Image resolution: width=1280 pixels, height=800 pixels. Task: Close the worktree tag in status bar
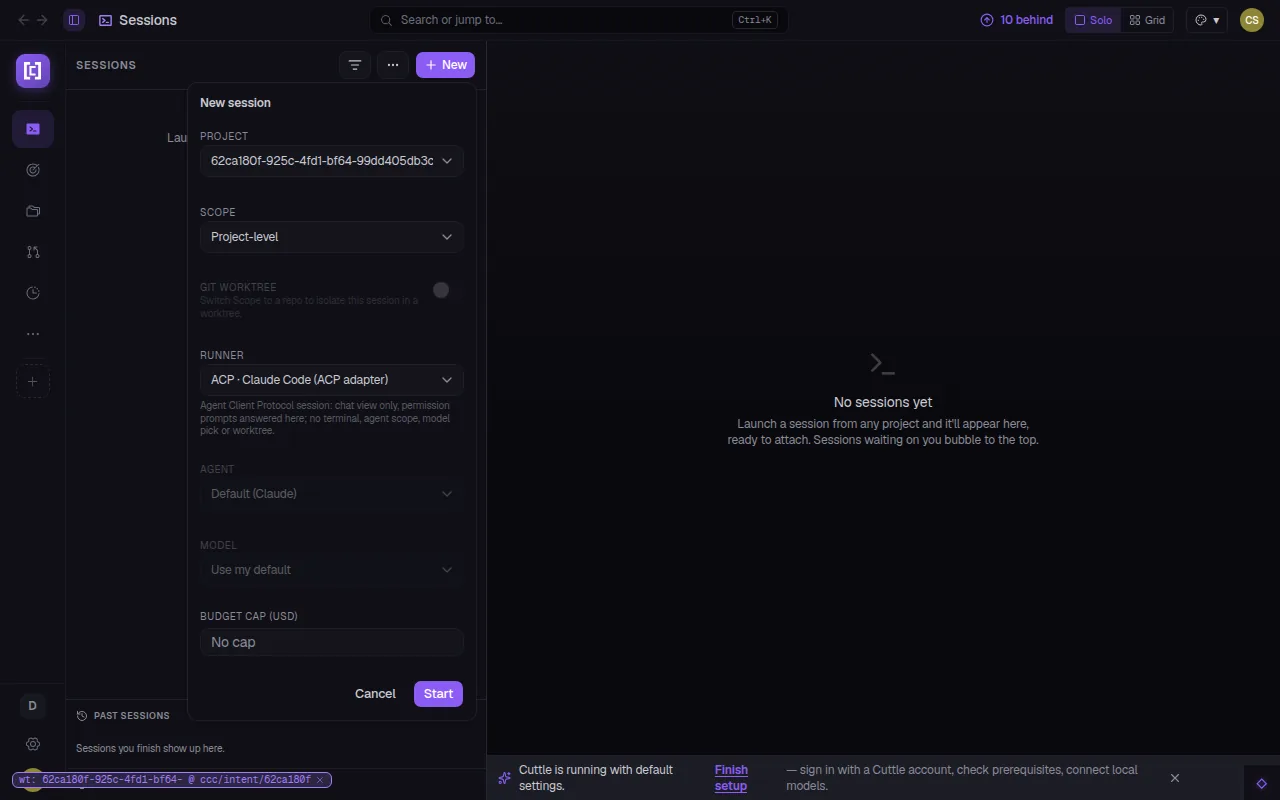[320, 780]
